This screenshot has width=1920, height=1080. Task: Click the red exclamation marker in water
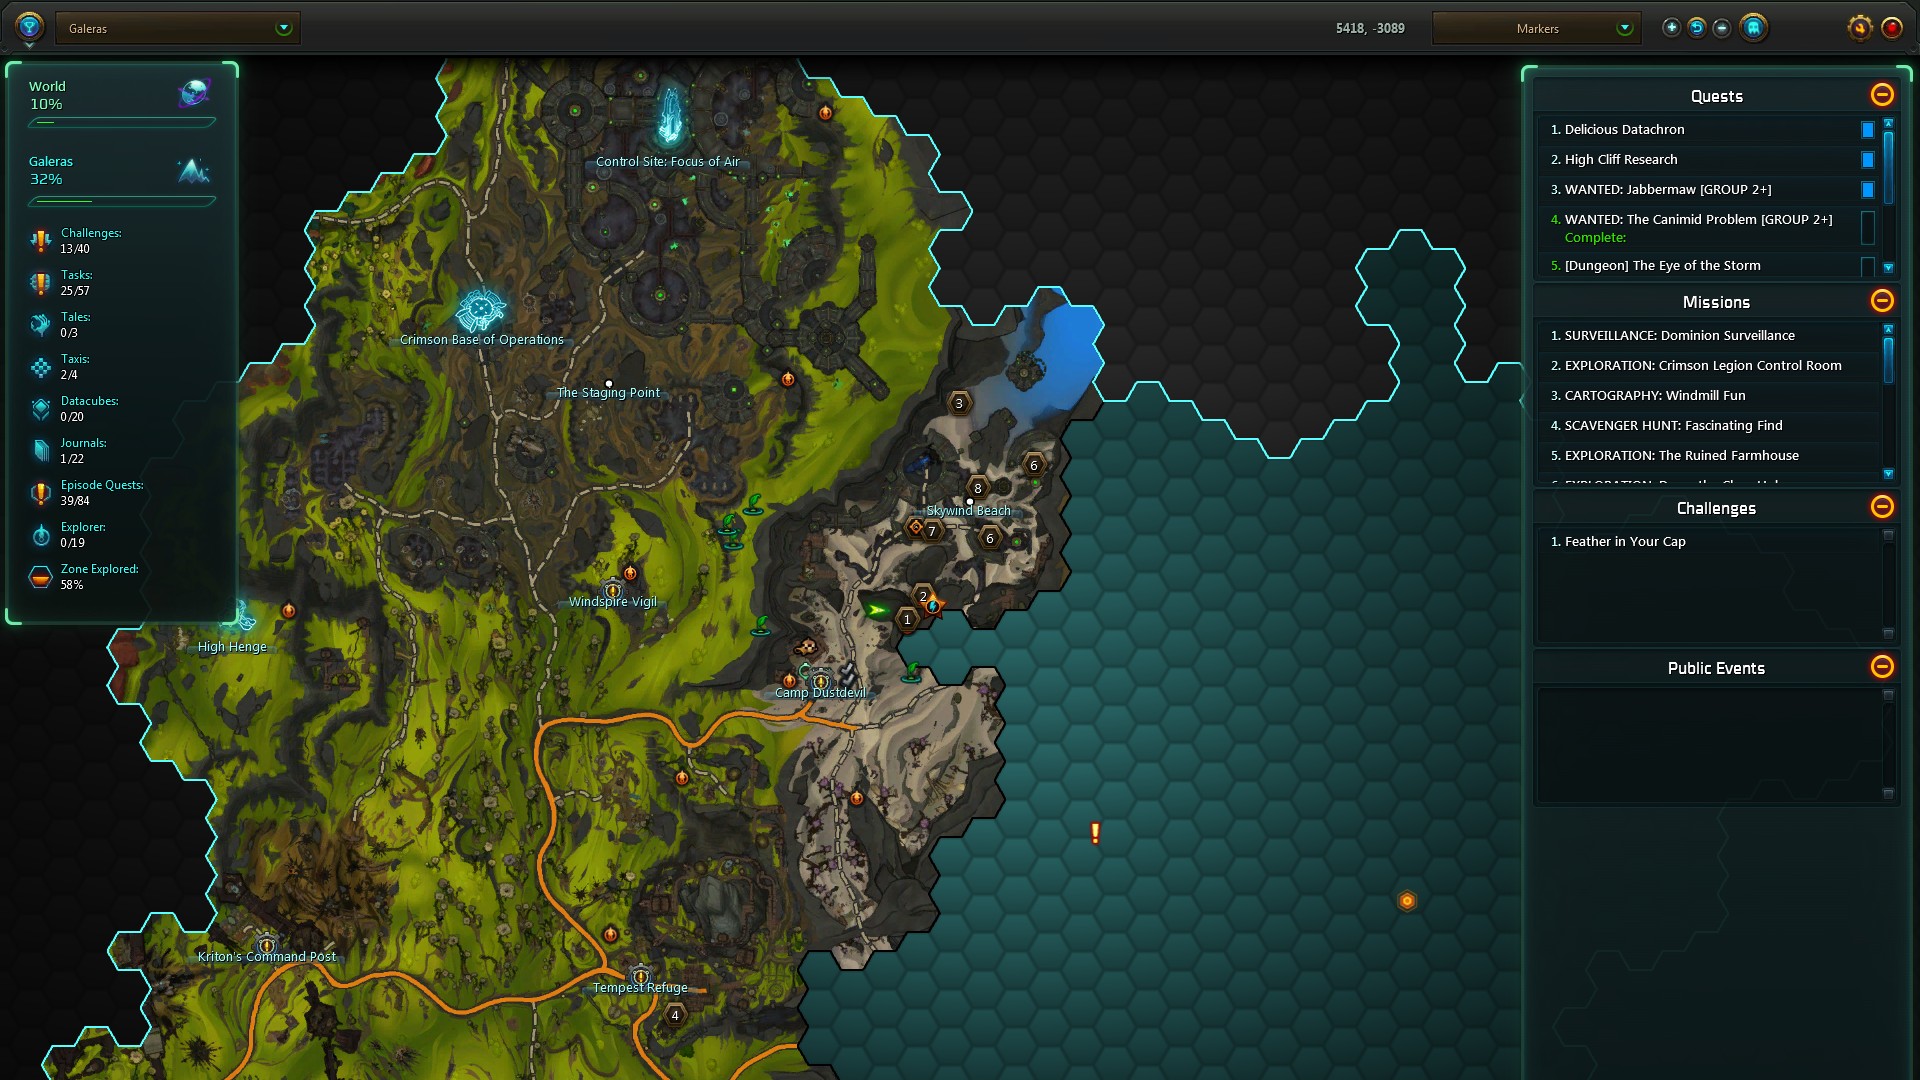[1095, 833]
